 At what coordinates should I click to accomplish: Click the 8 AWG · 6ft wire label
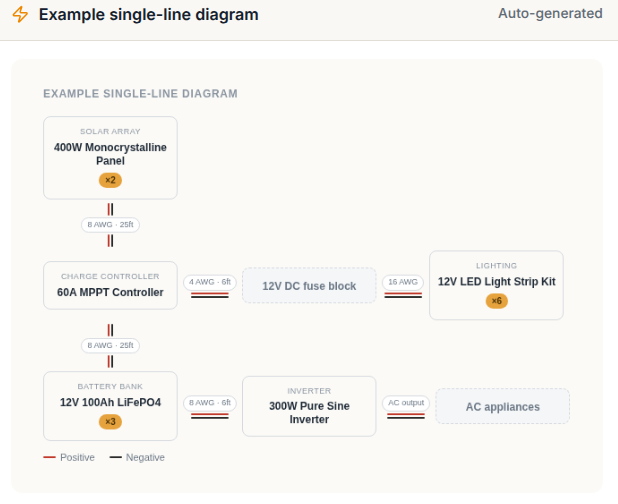click(x=210, y=403)
